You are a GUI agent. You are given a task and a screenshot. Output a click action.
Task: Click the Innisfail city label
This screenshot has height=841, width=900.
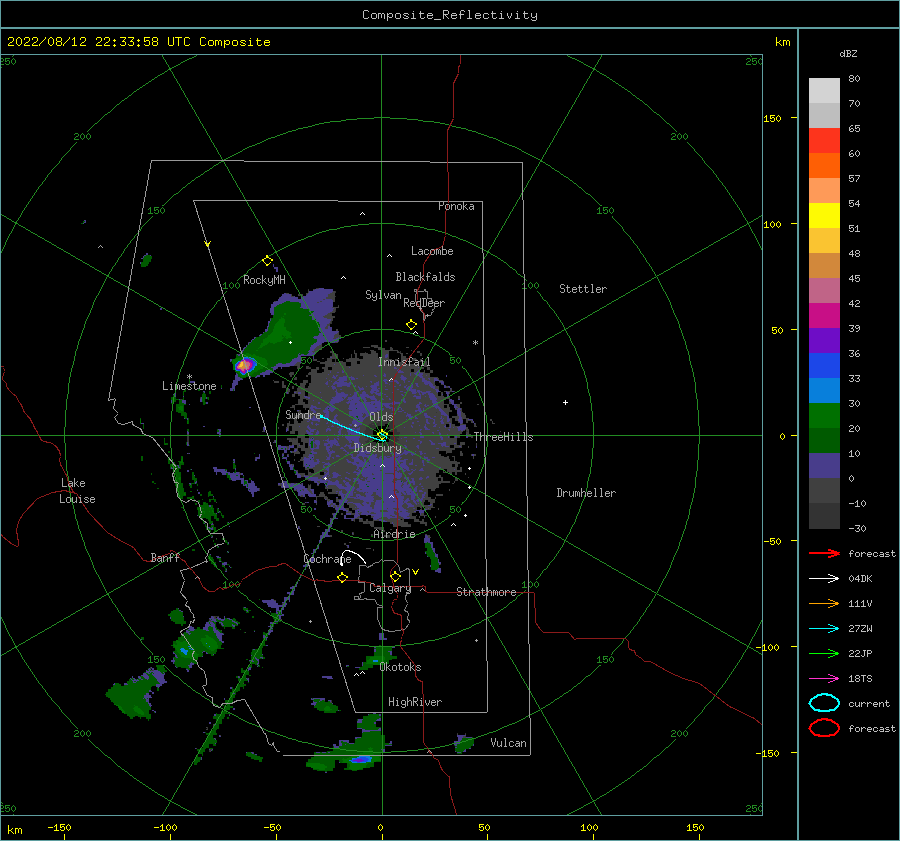pyautogui.click(x=404, y=362)
